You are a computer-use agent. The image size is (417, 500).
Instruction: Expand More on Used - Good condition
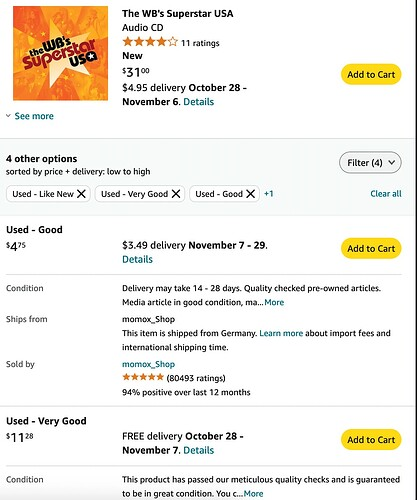pyautogui.click(x=274, y=302)
